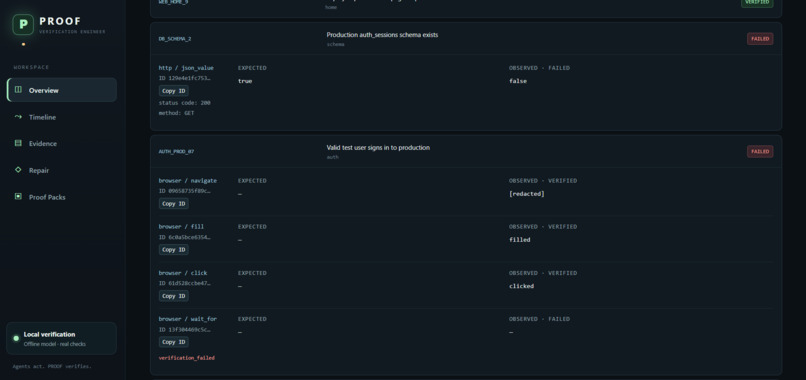Click the "browser / click" label
Image resolution: width=806 pixels, height=380 pixels.
183,273
